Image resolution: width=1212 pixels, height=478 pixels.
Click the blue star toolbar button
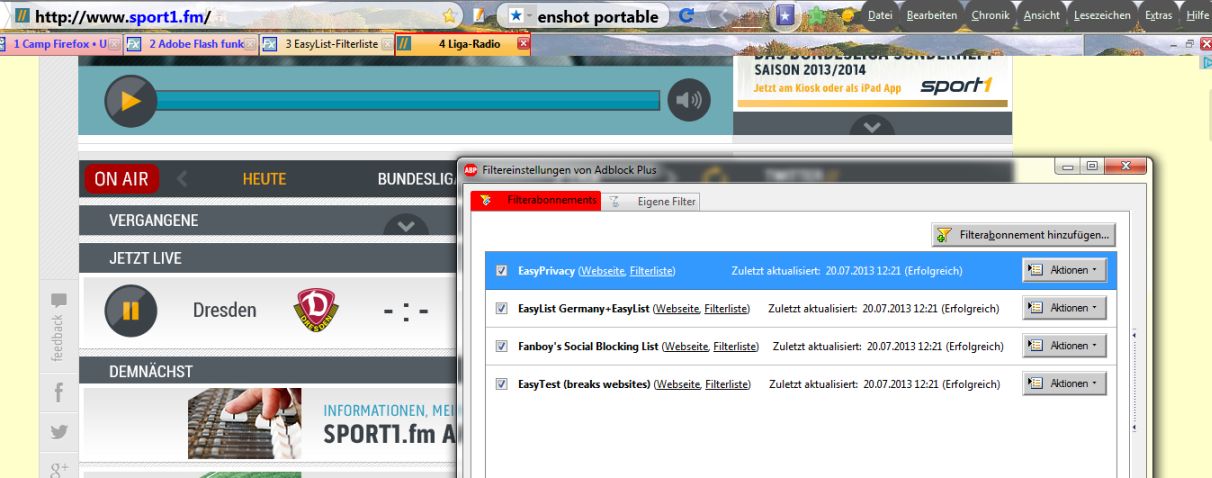(x=786, y=16)
